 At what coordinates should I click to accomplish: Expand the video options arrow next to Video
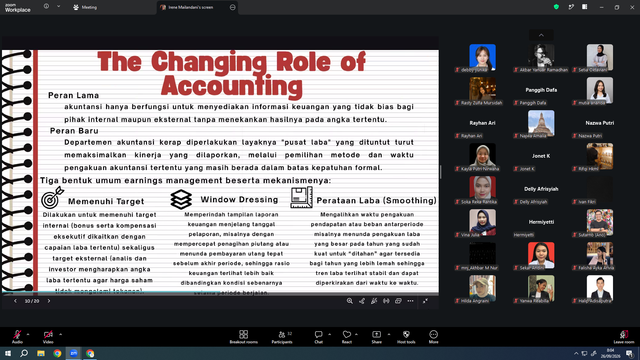pos(60,334)
